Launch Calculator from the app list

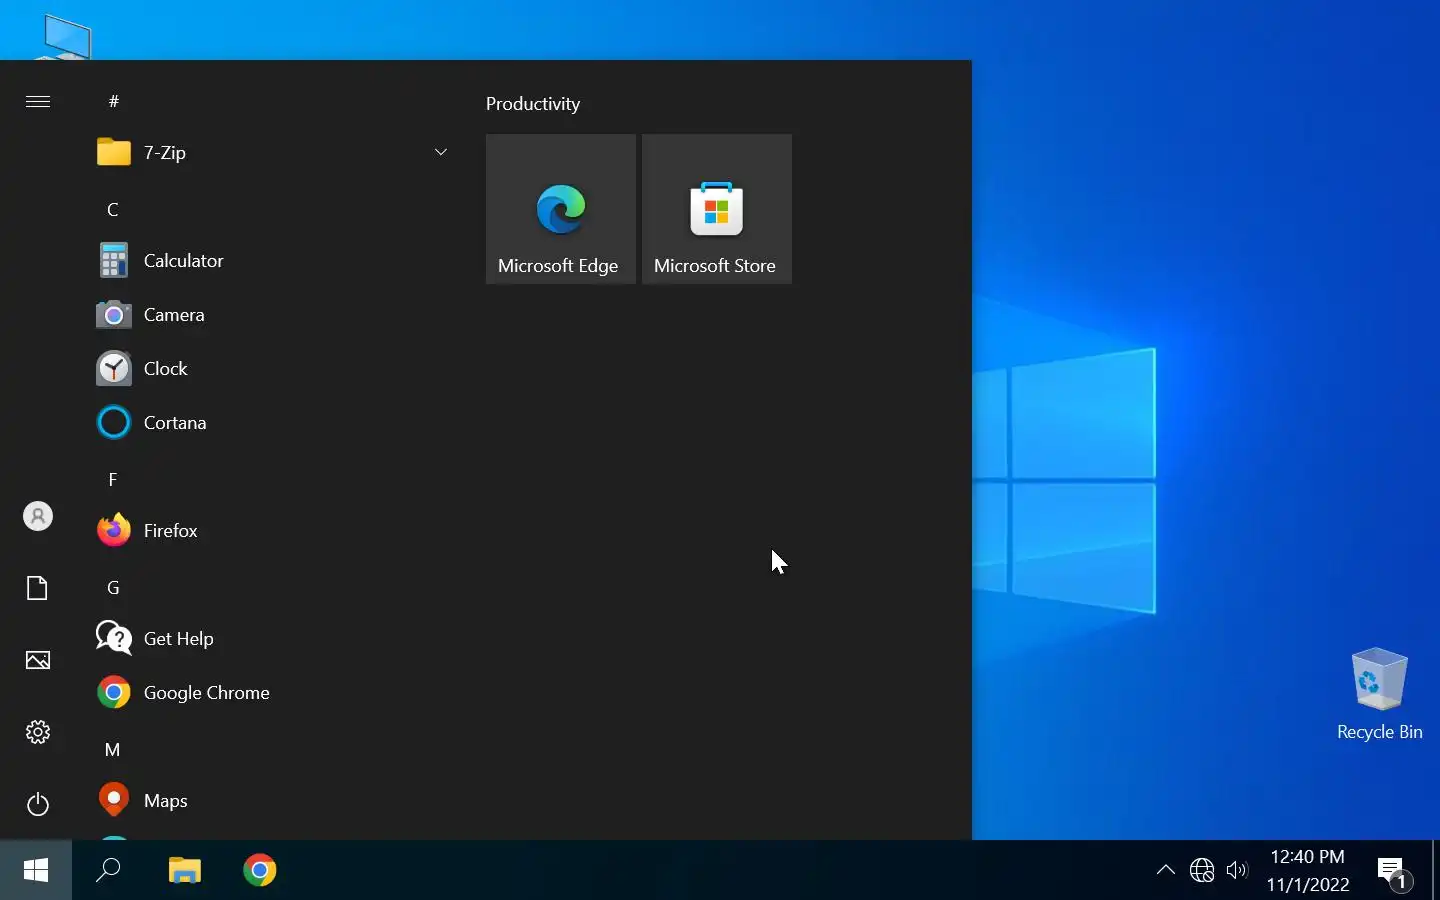[x=272, y=261]
